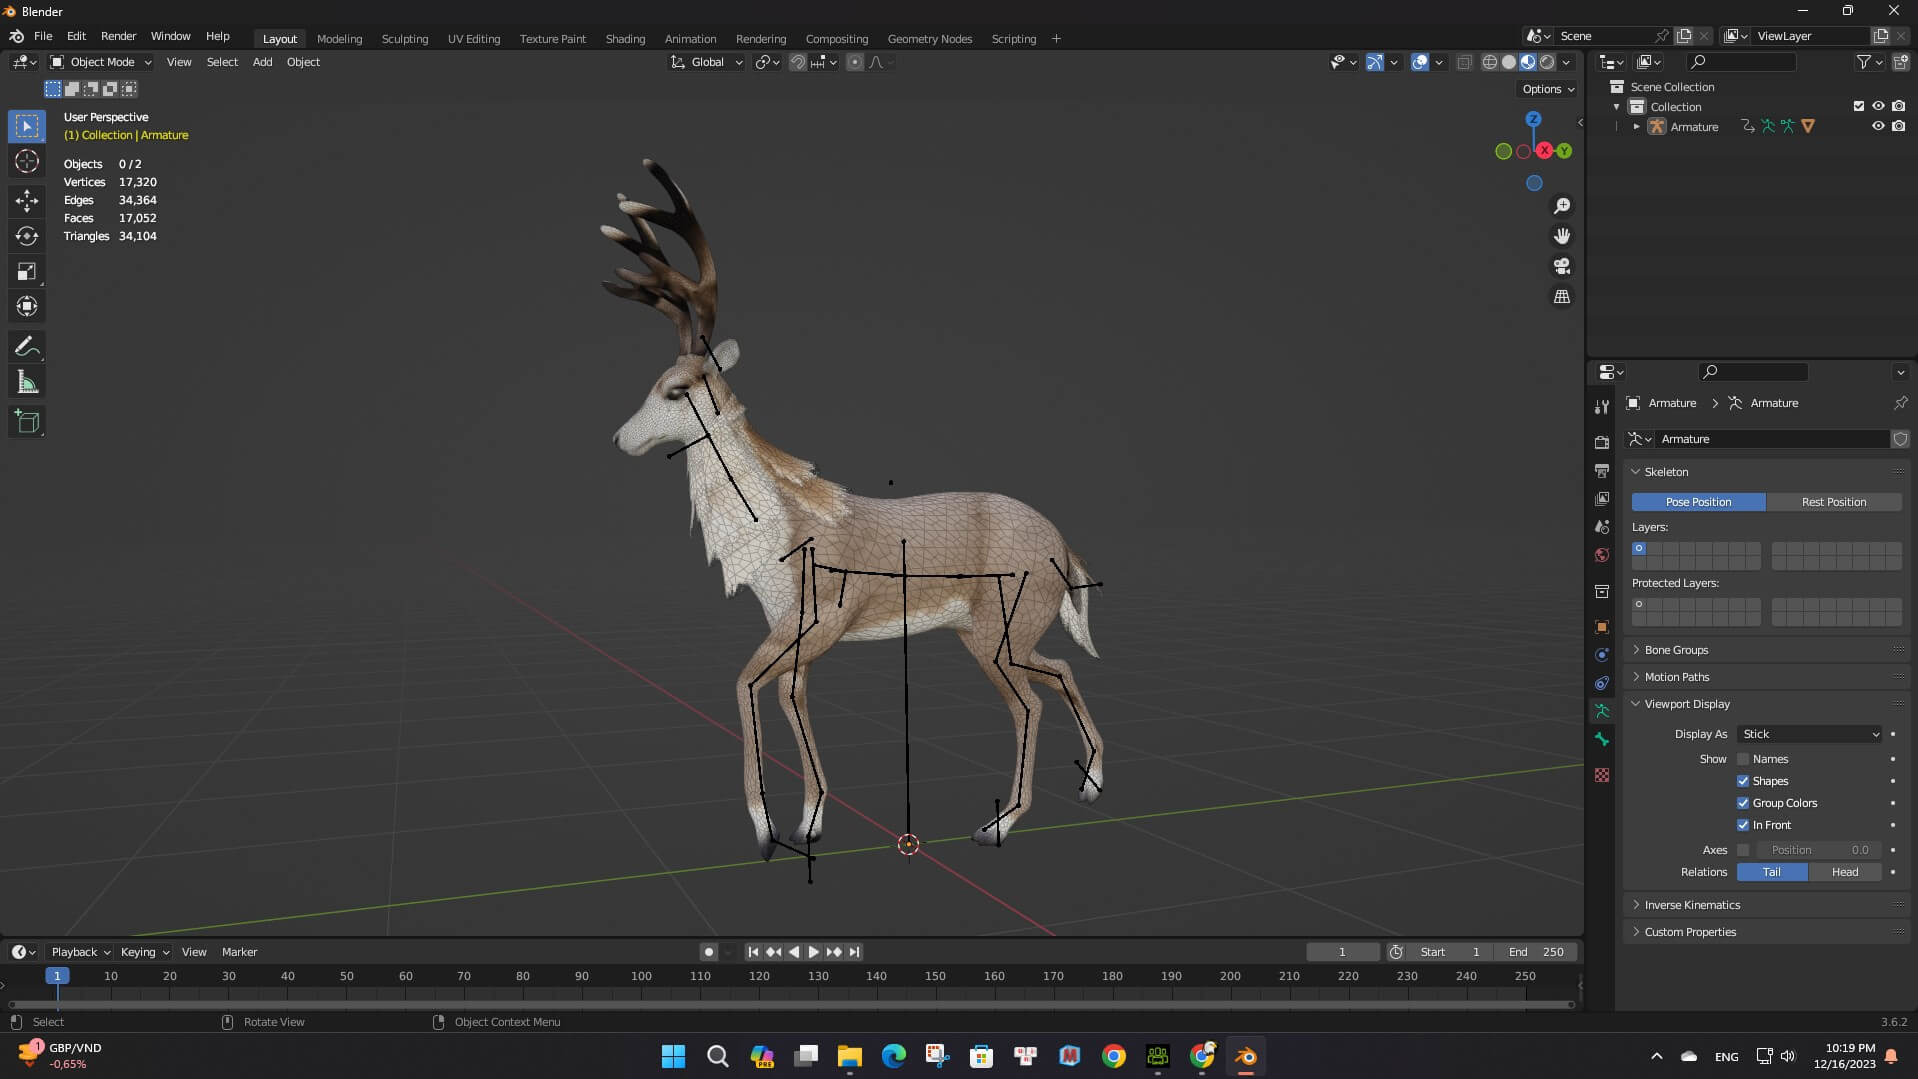Viewport: 1918px width, 1079px height.
Task: Open the Playback dropdown in timeline
Action: coord(81,952)
